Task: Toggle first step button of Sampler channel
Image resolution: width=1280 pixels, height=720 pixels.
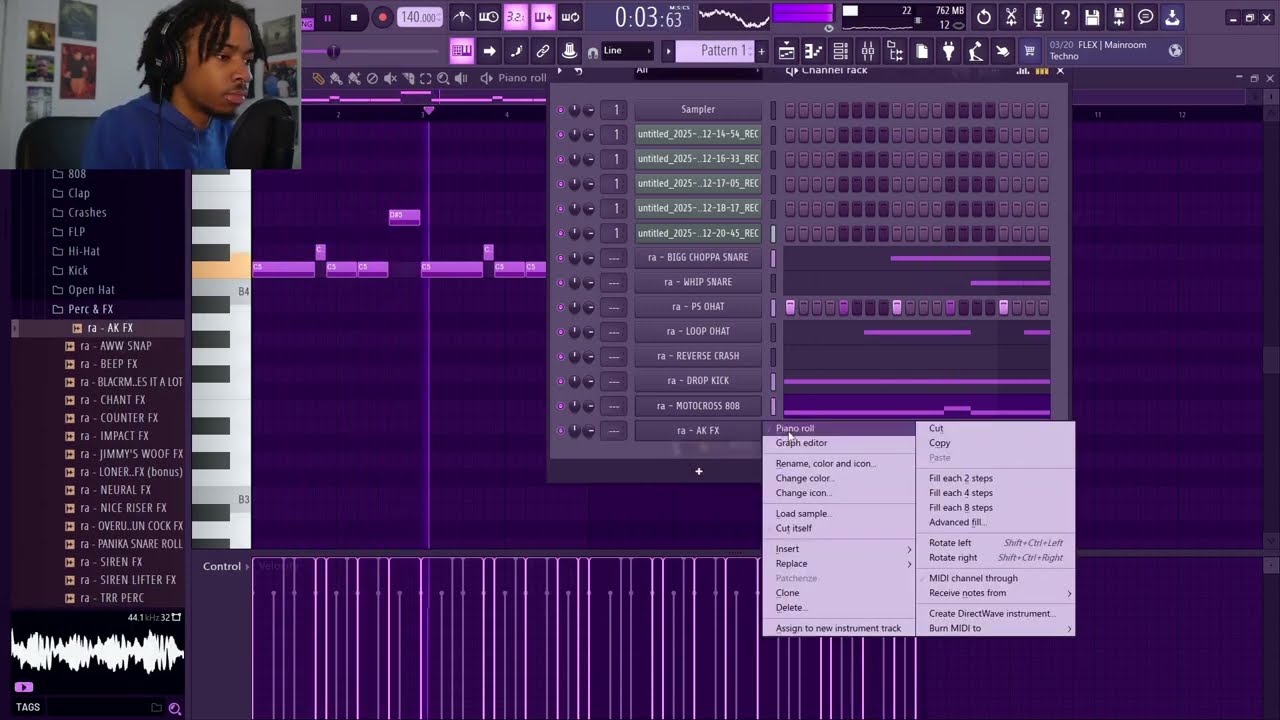Action: (790, 110)
